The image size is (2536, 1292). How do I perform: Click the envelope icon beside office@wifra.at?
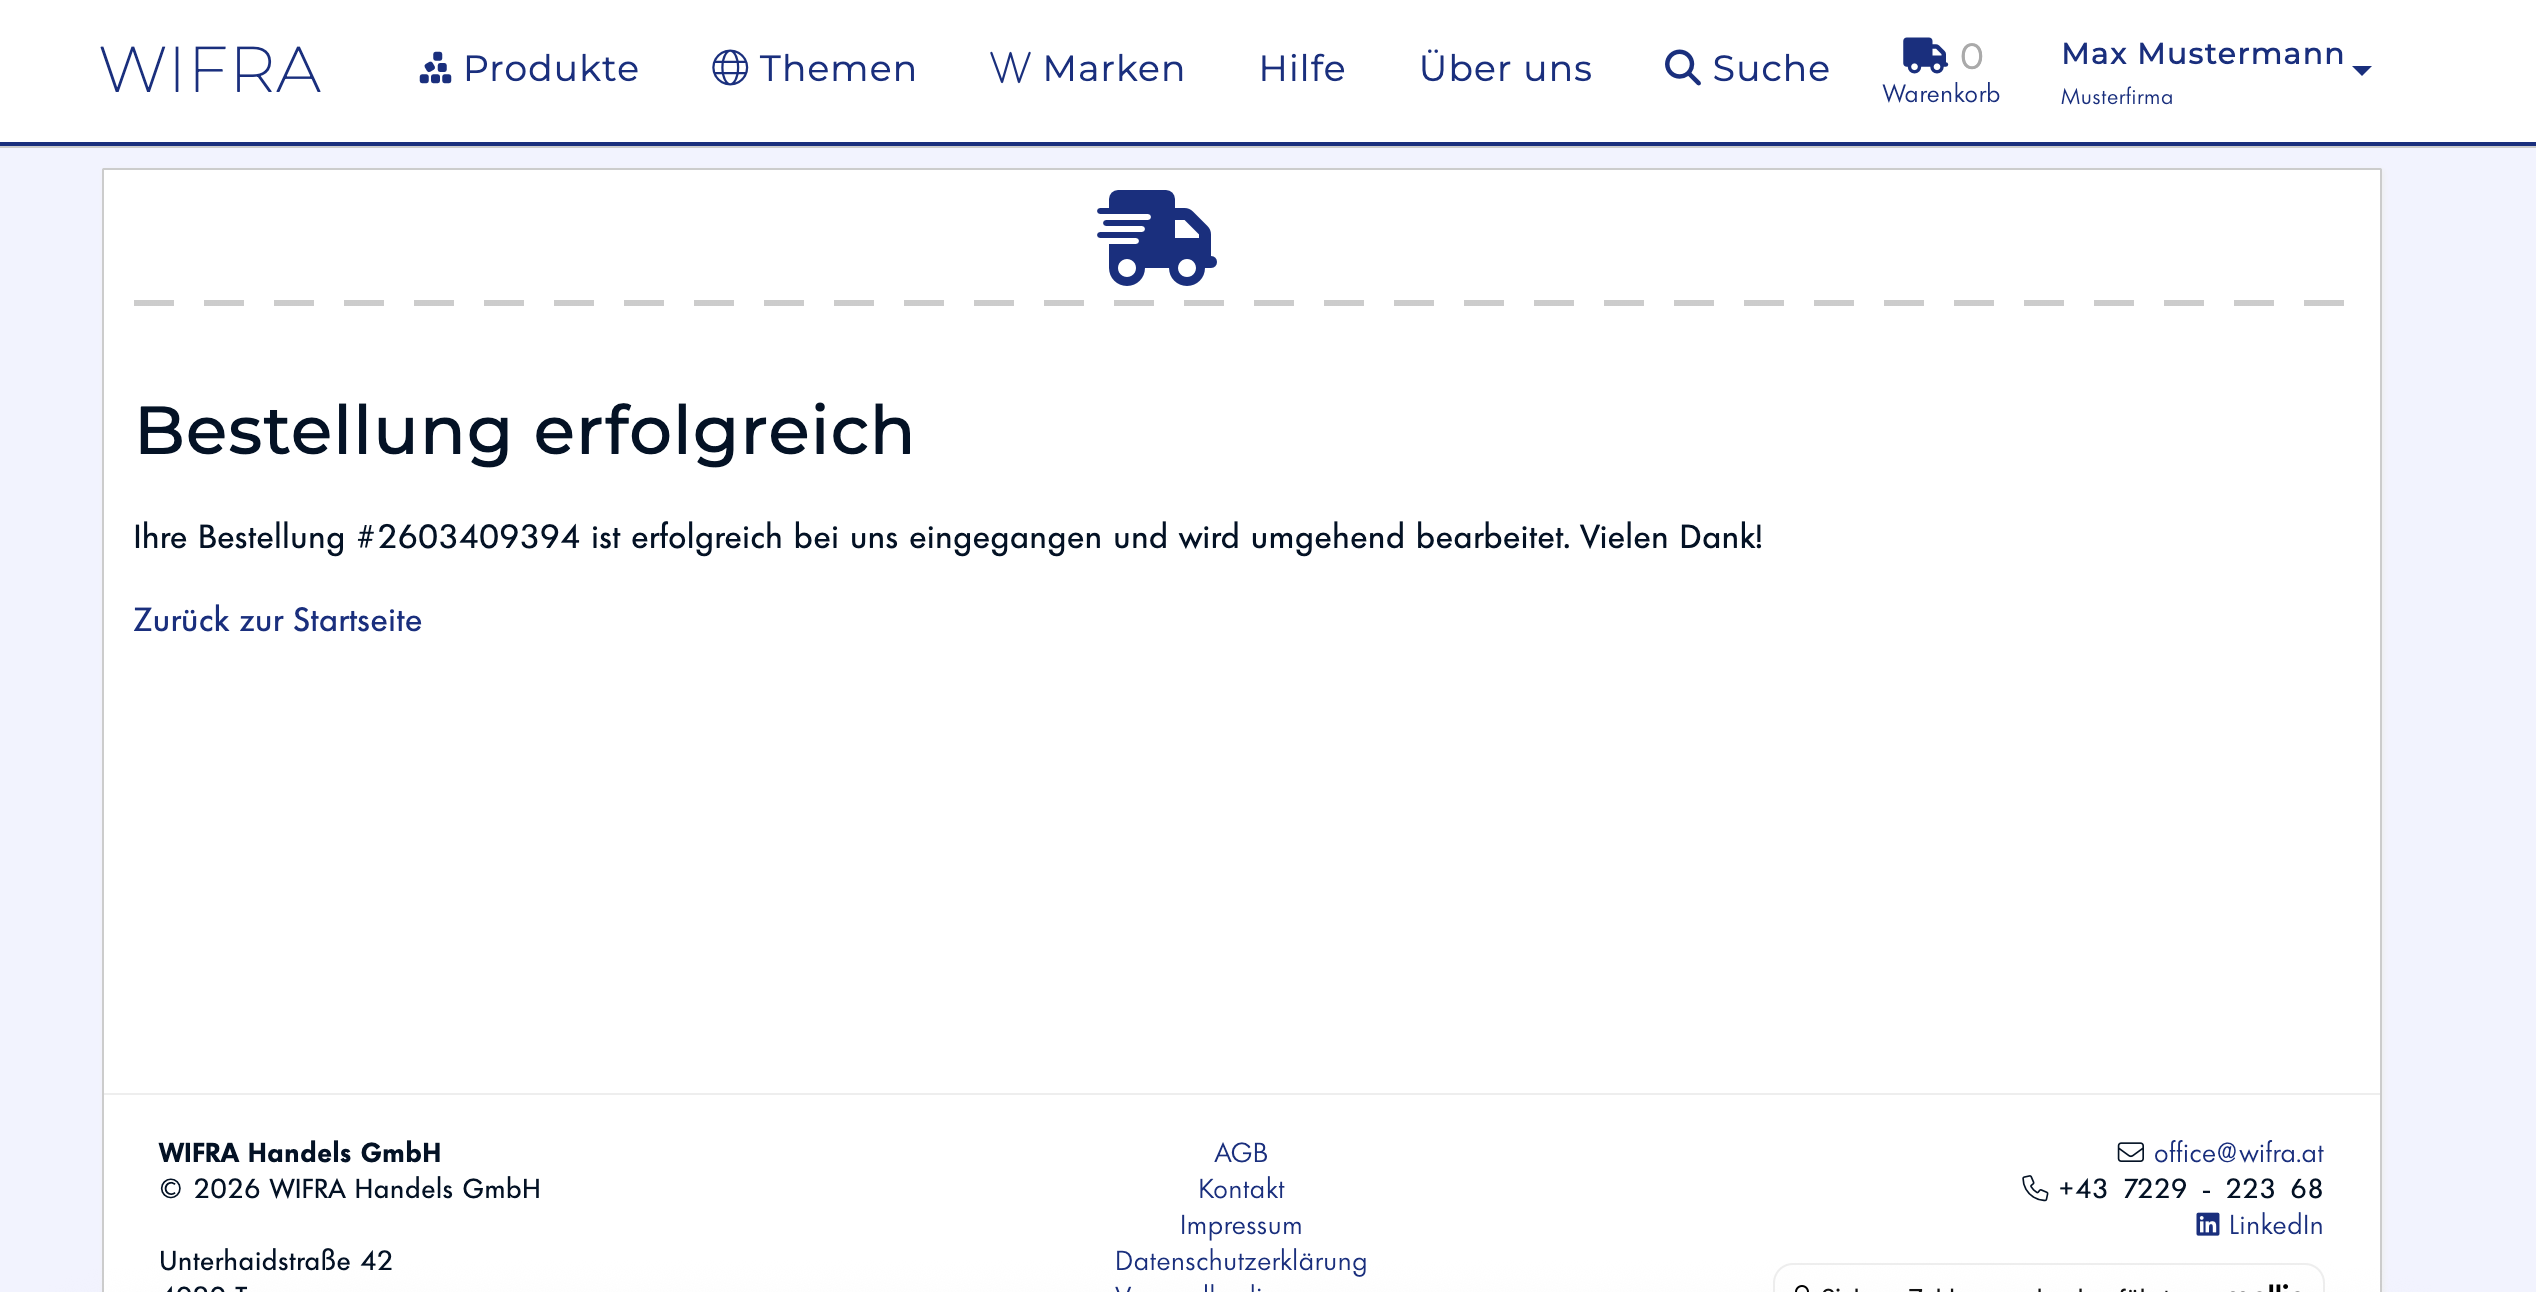[x=2132, y=1152]
